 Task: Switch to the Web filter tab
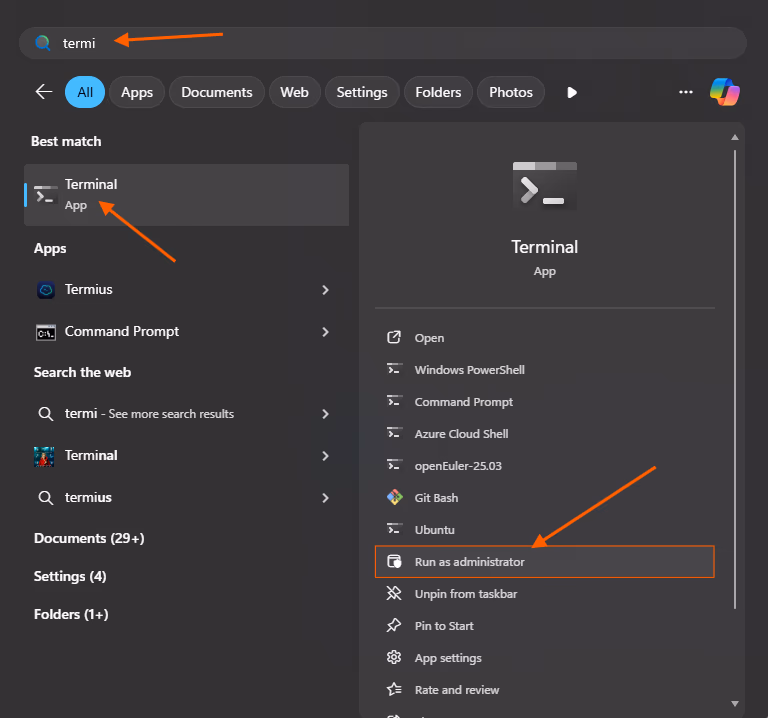pyautogui.click(x=294, y=92)
